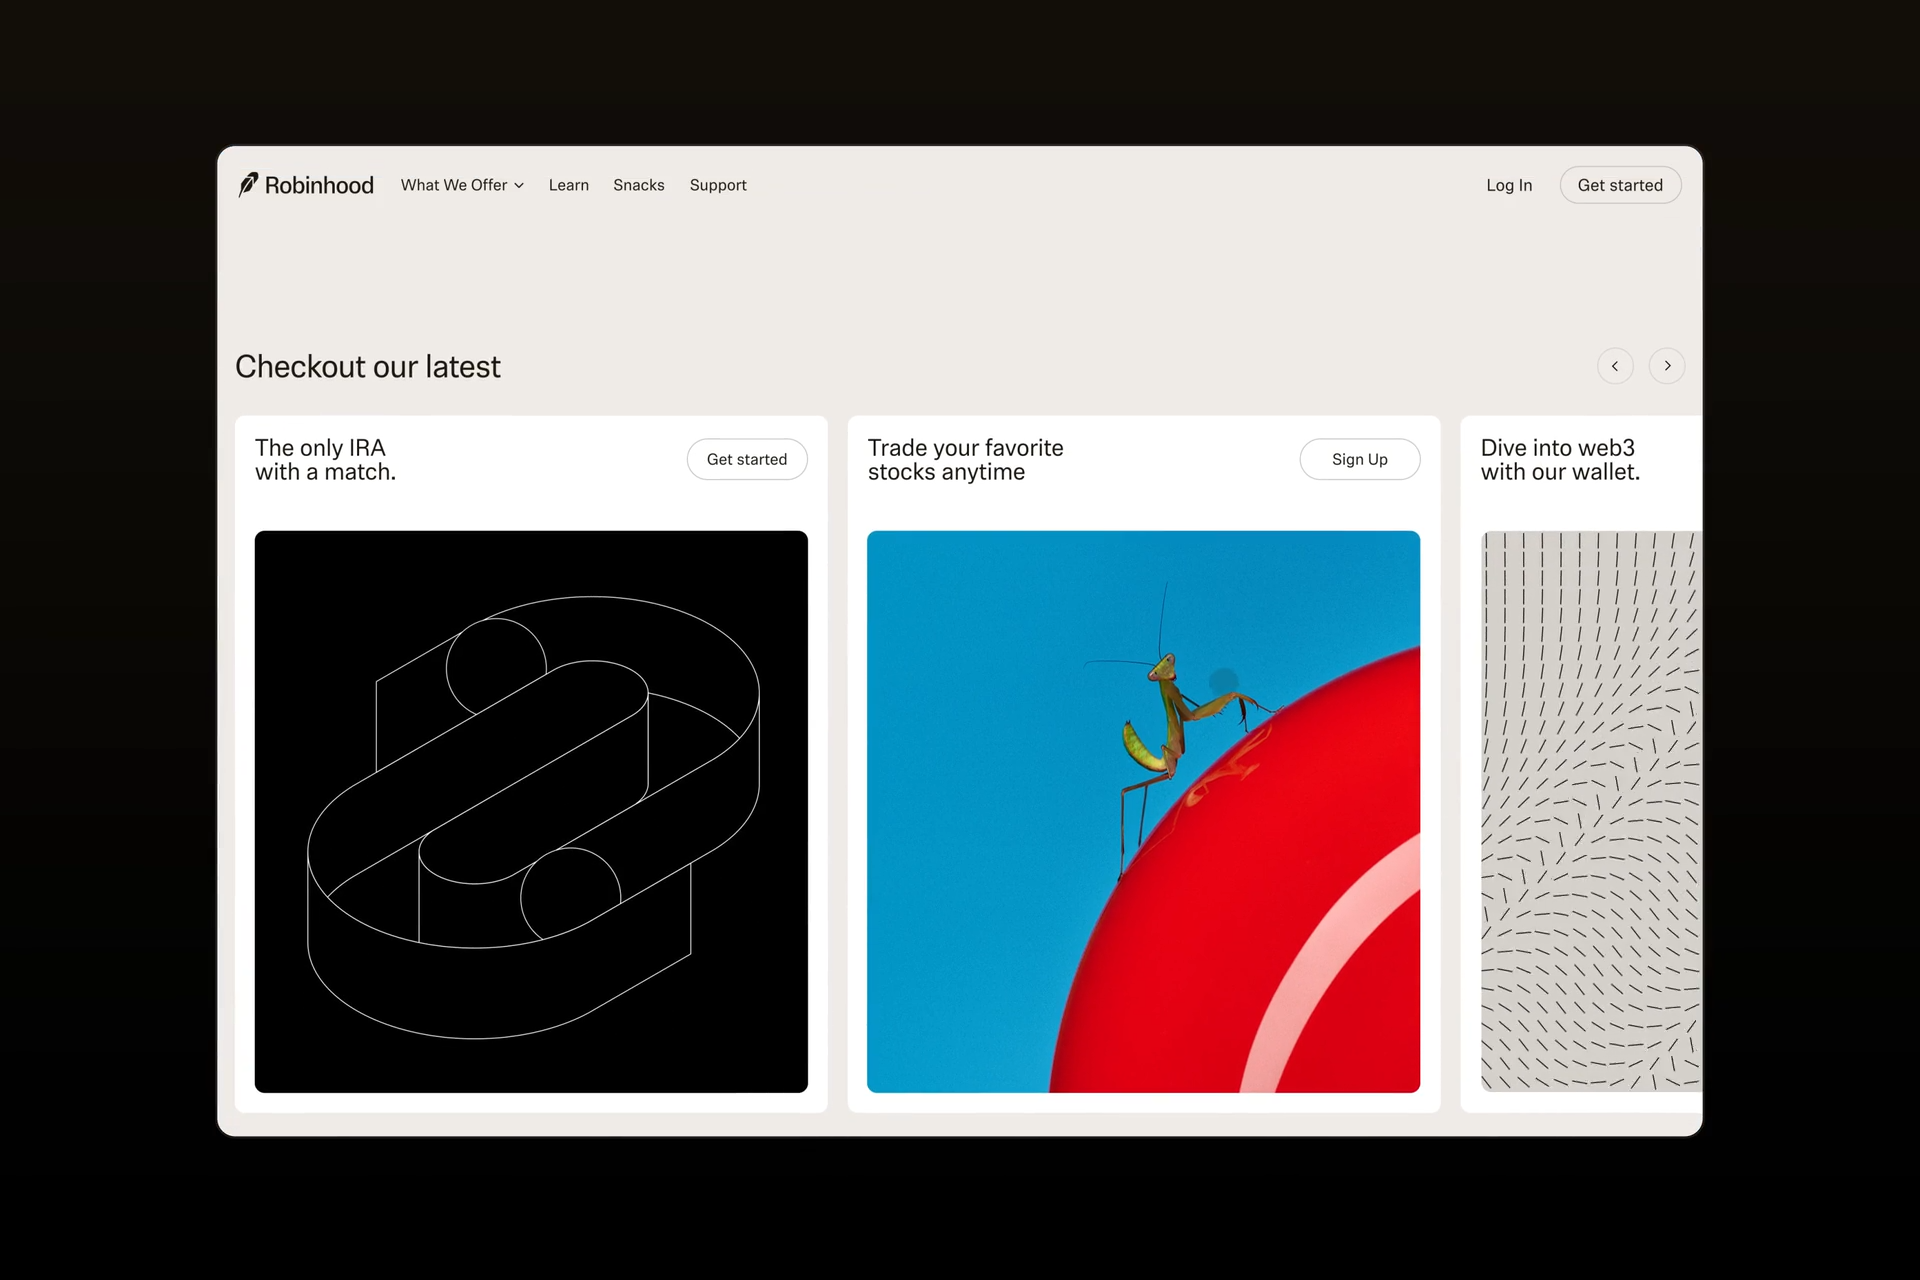The height and width of the screenshot is (1280, 1920).
Task: Click 'Dive into web3 with our wallet' heading
Action: pos(1560,460)
